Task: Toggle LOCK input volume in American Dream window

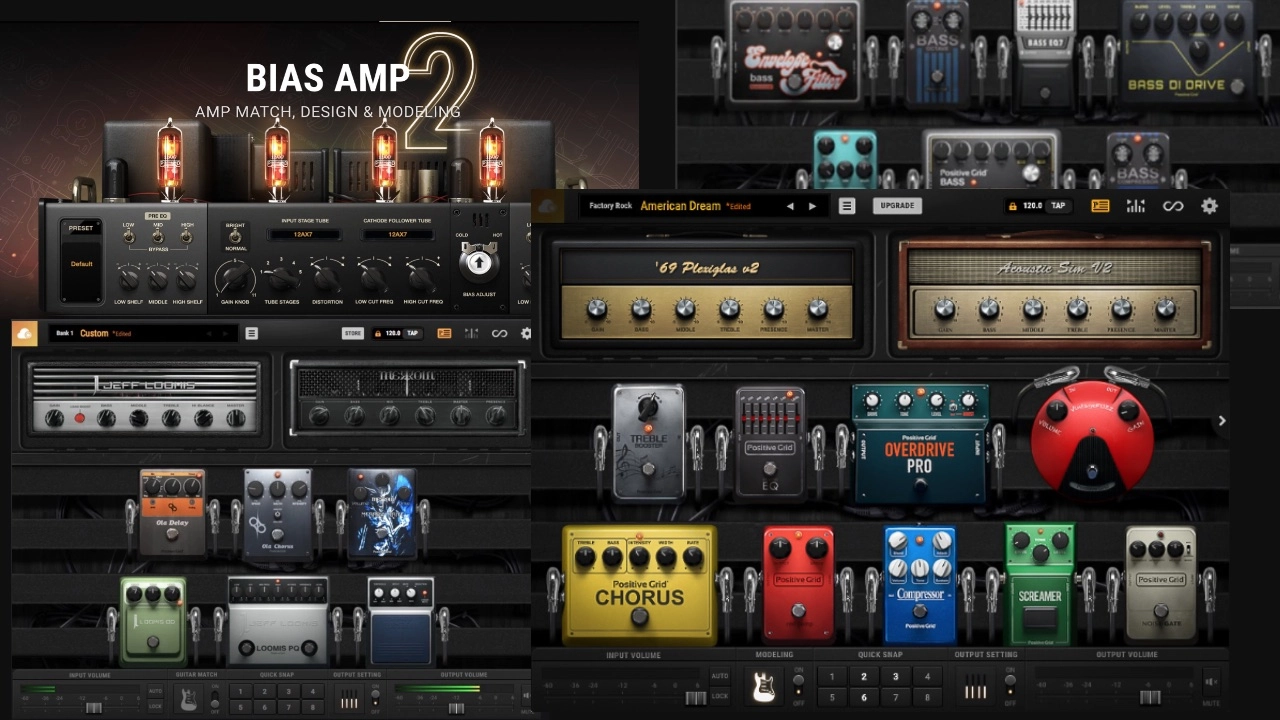Action: pos(720,695)
